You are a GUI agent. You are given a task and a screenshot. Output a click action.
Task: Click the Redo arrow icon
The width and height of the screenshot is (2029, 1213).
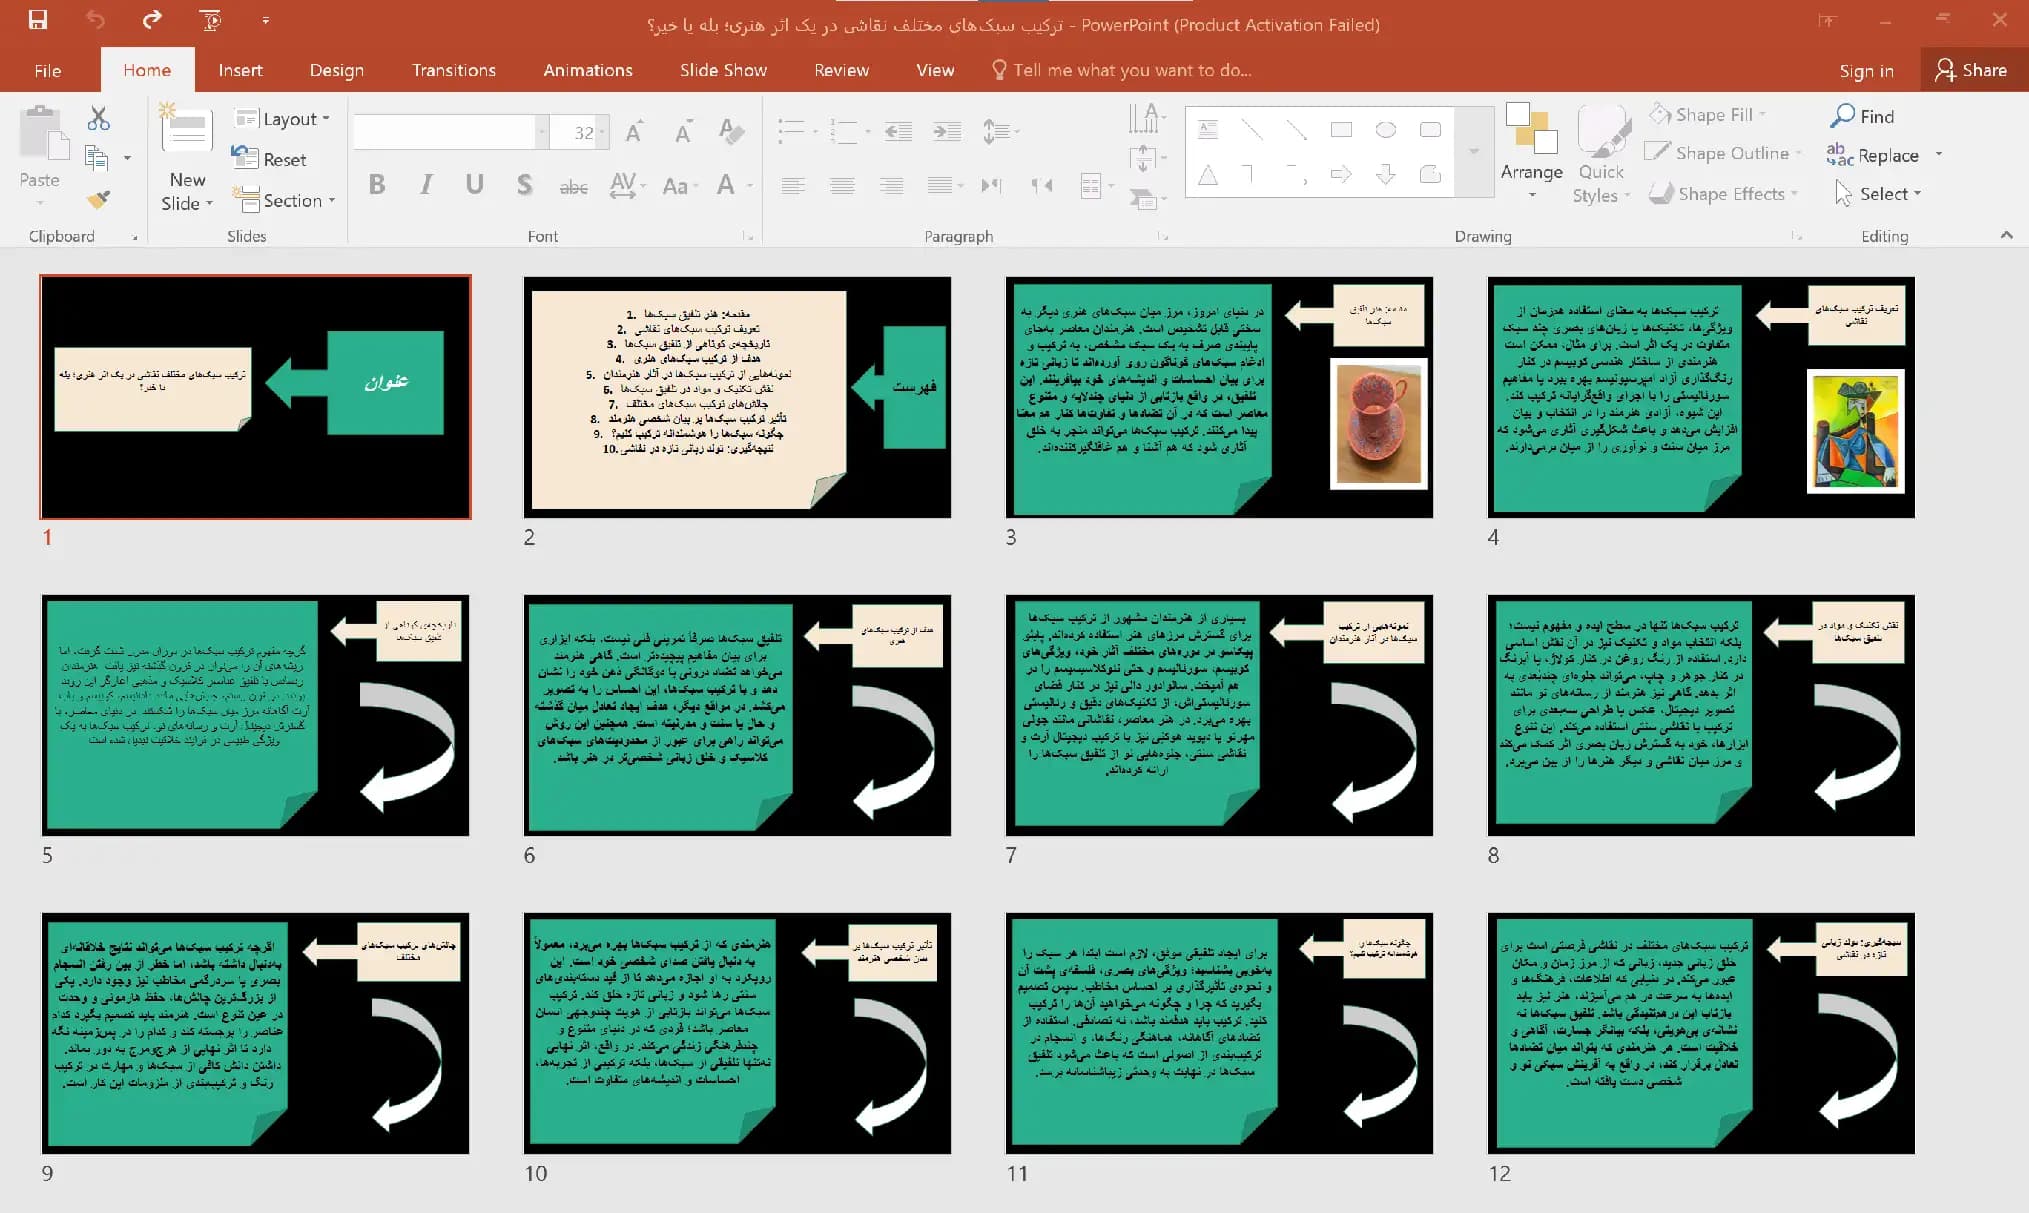pyautogui.click(x=152, y=20)
